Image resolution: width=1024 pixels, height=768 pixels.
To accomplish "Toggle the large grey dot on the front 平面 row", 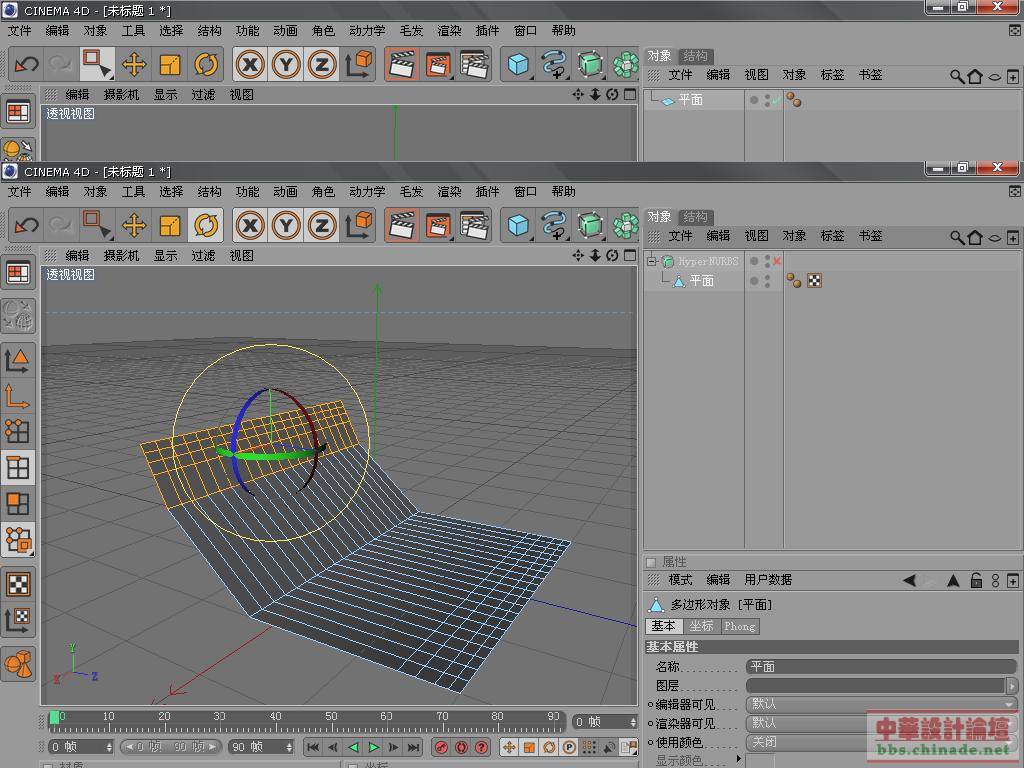I will click(x=754, y=281).
